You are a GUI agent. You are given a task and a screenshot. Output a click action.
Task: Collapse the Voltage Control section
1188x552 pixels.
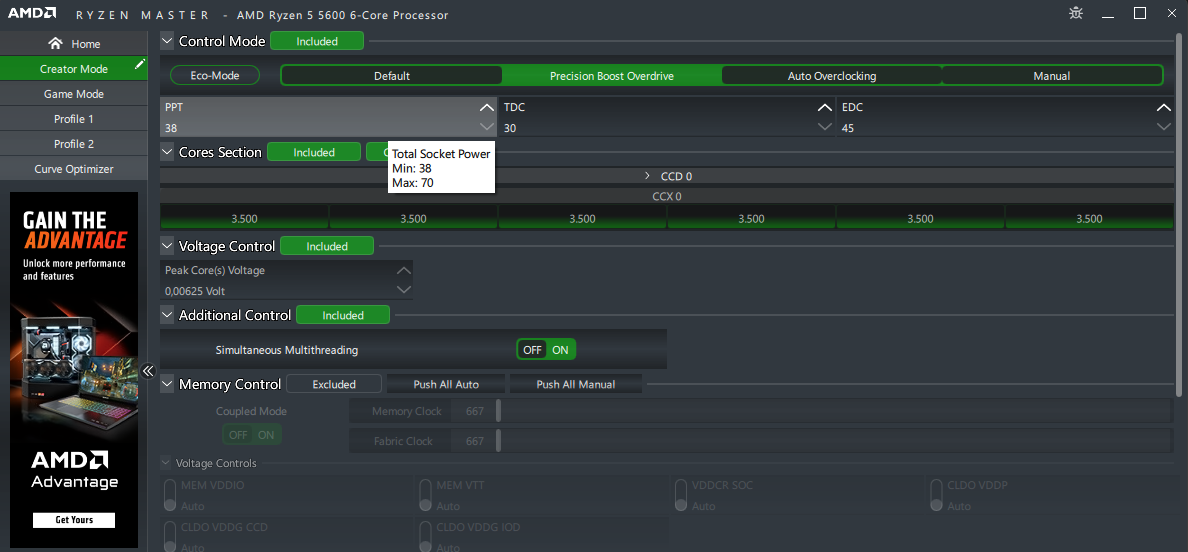pyautogui.click(x=167, y=246)
